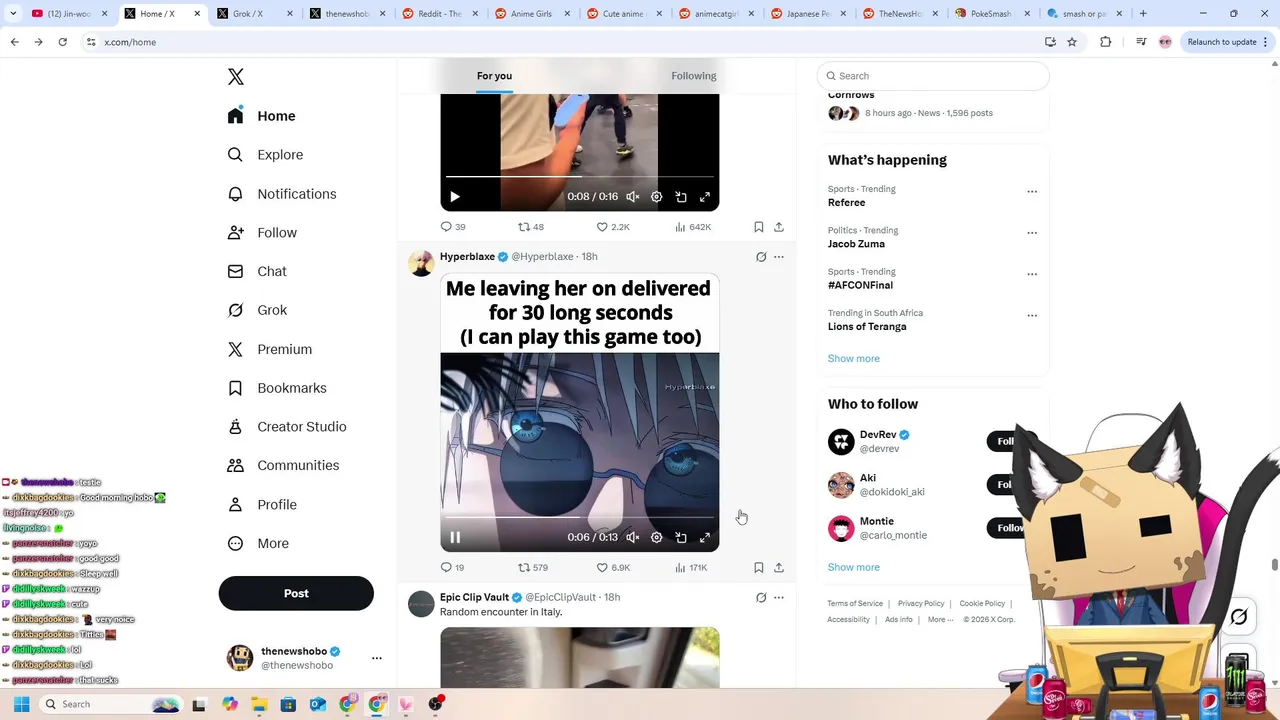Screen dimensions: 1280x720
Task: Seek in the top video progress bar
Action: 580,177
